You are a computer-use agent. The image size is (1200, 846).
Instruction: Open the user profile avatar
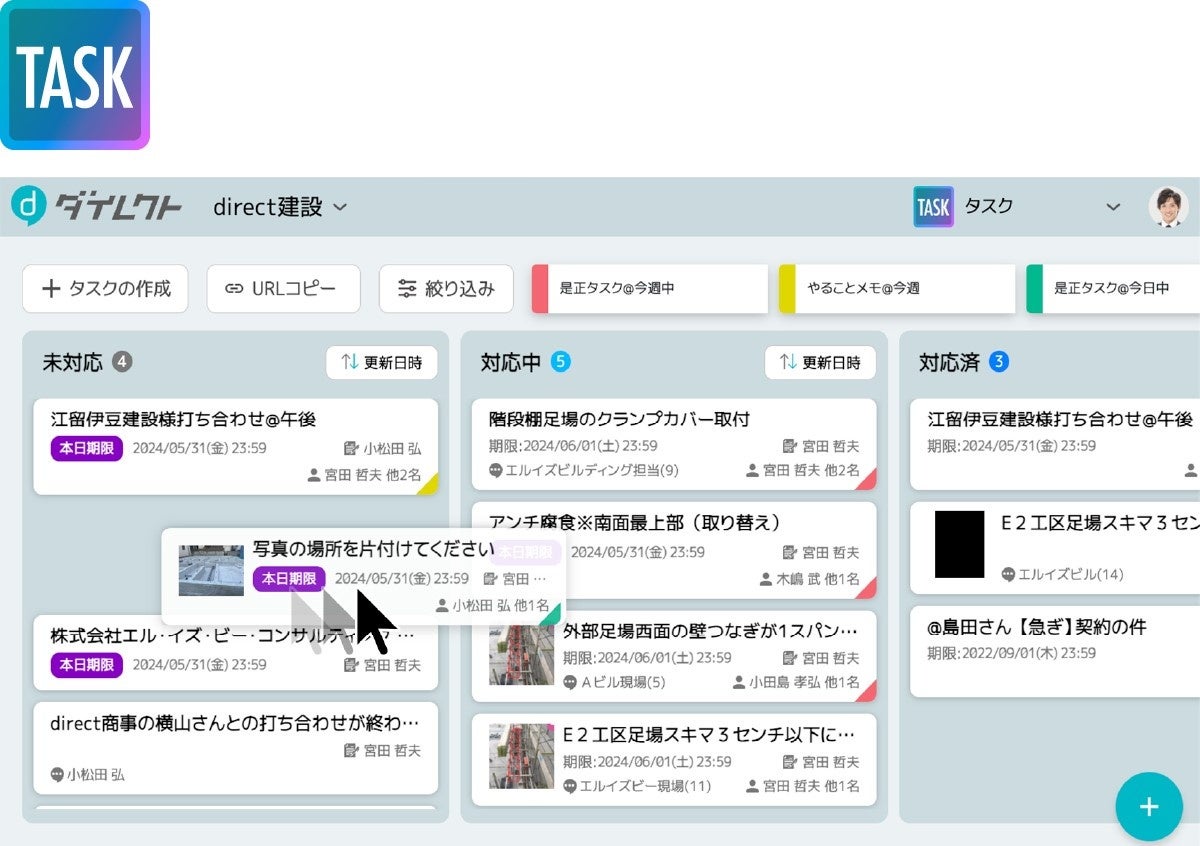(x=1168, y=207)
